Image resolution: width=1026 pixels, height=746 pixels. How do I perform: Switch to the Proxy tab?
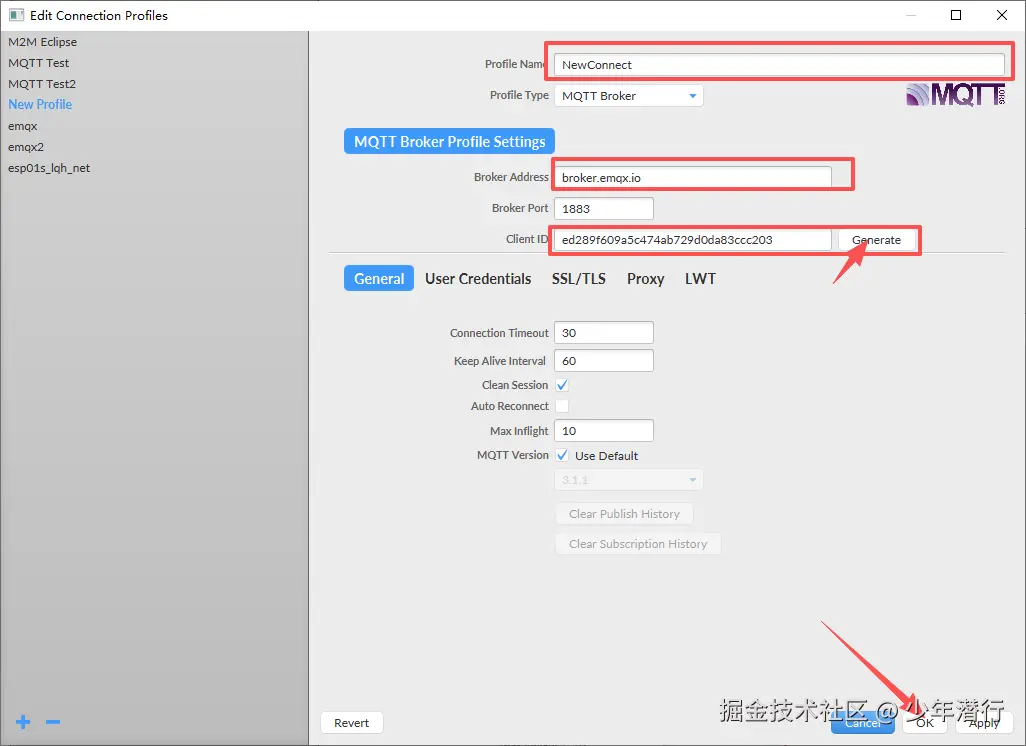click(x=645, y=279)
